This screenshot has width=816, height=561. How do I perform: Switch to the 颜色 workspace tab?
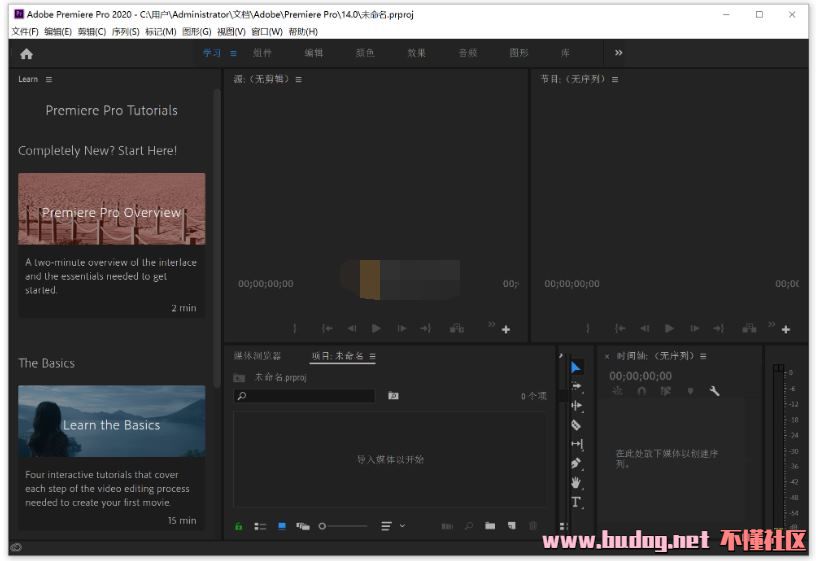point(365,53)
